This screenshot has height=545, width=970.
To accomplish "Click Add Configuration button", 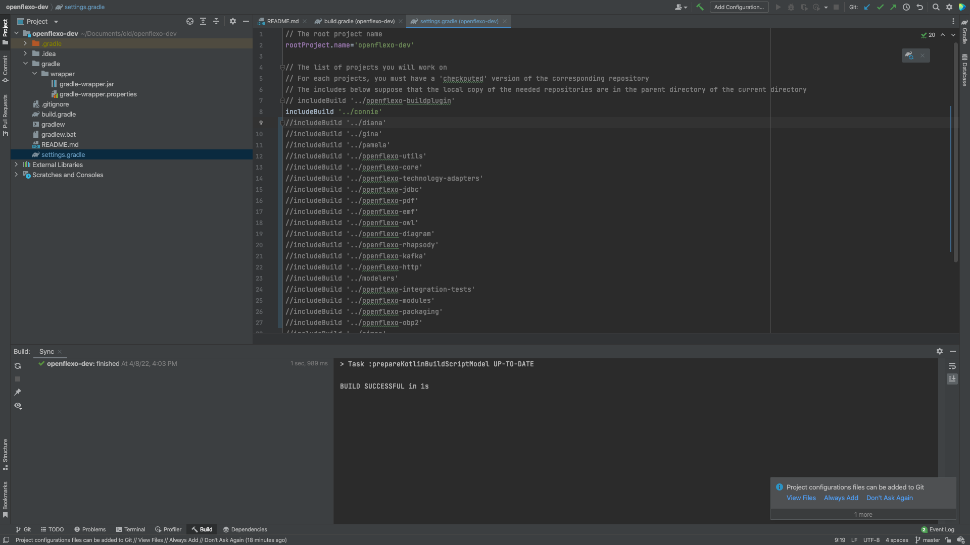I will point(739,7).
